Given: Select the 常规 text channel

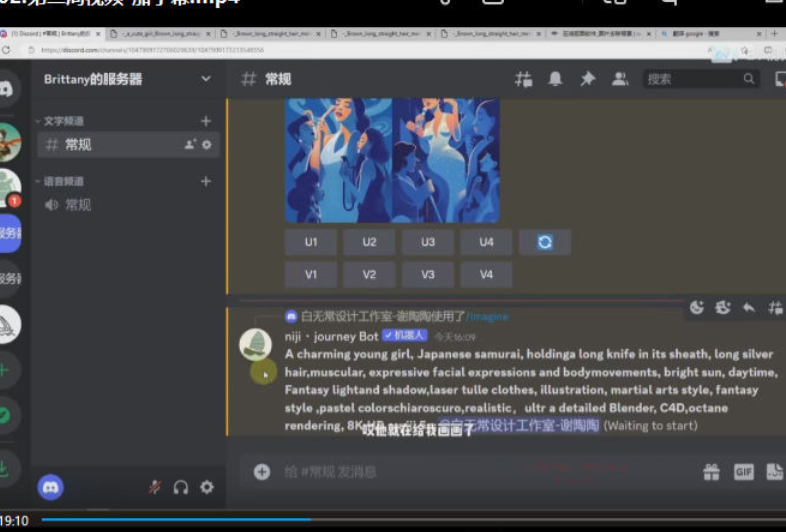Looking at the screenshot, I should 78,145.
